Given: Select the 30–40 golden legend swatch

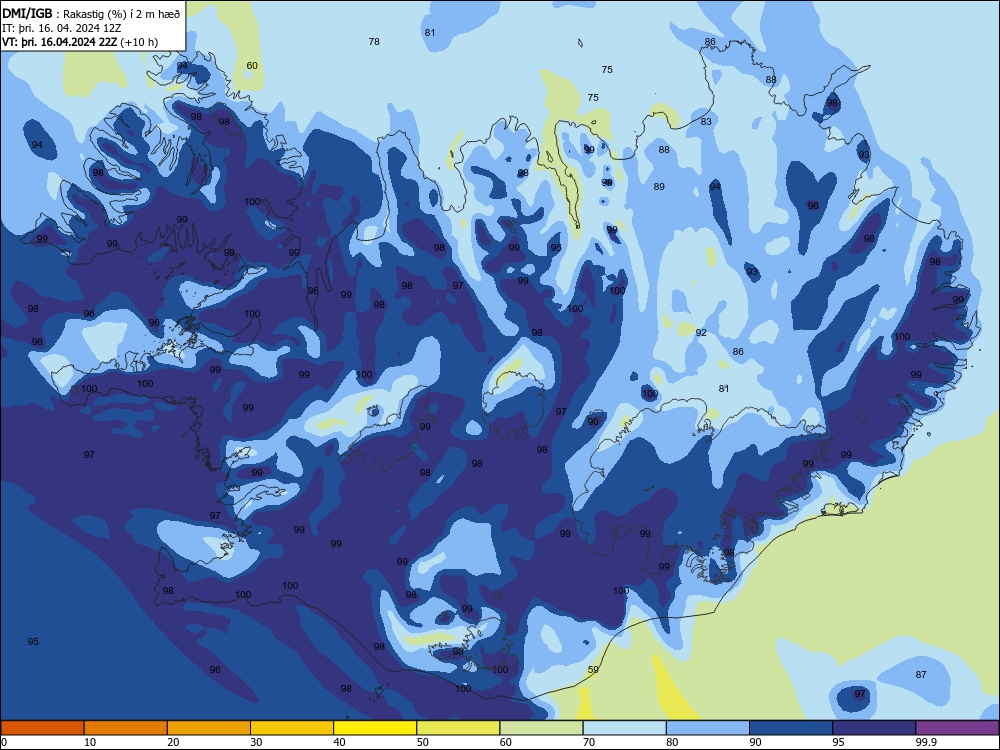Looking at the screenshot, I should 292,728.
